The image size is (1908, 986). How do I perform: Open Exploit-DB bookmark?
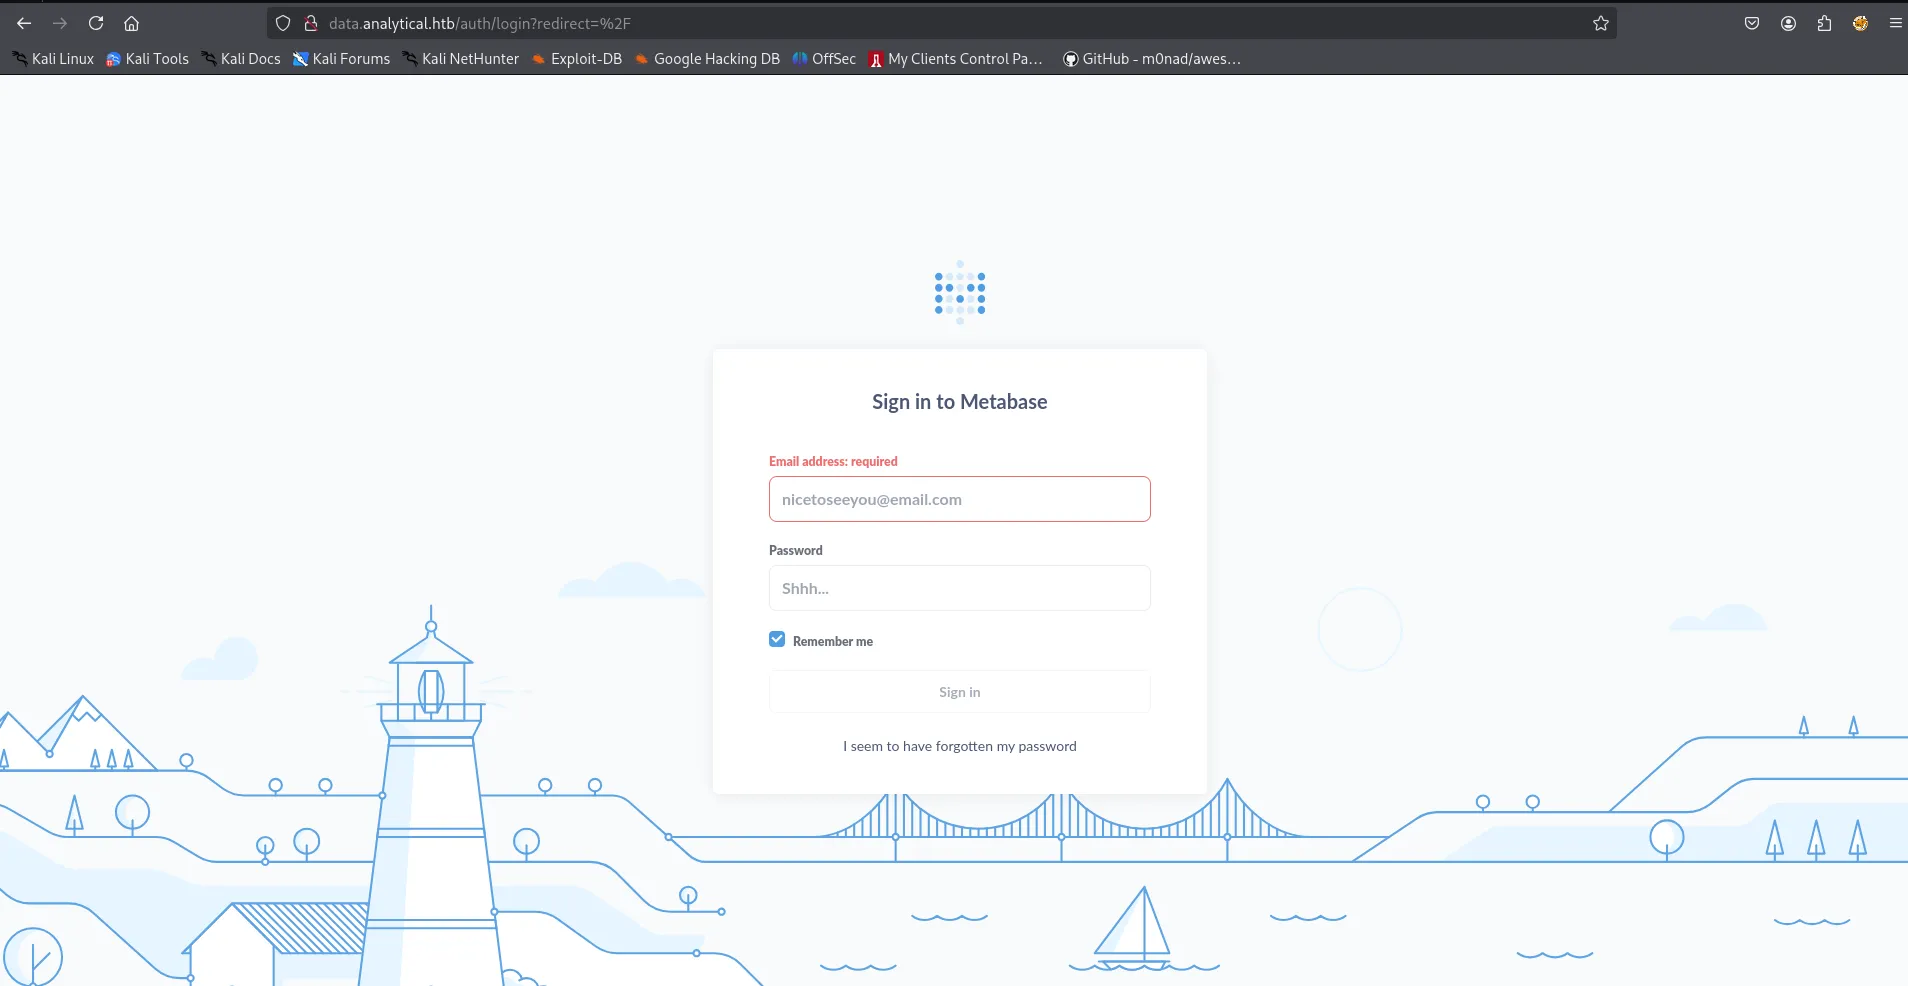click(577, 59)
